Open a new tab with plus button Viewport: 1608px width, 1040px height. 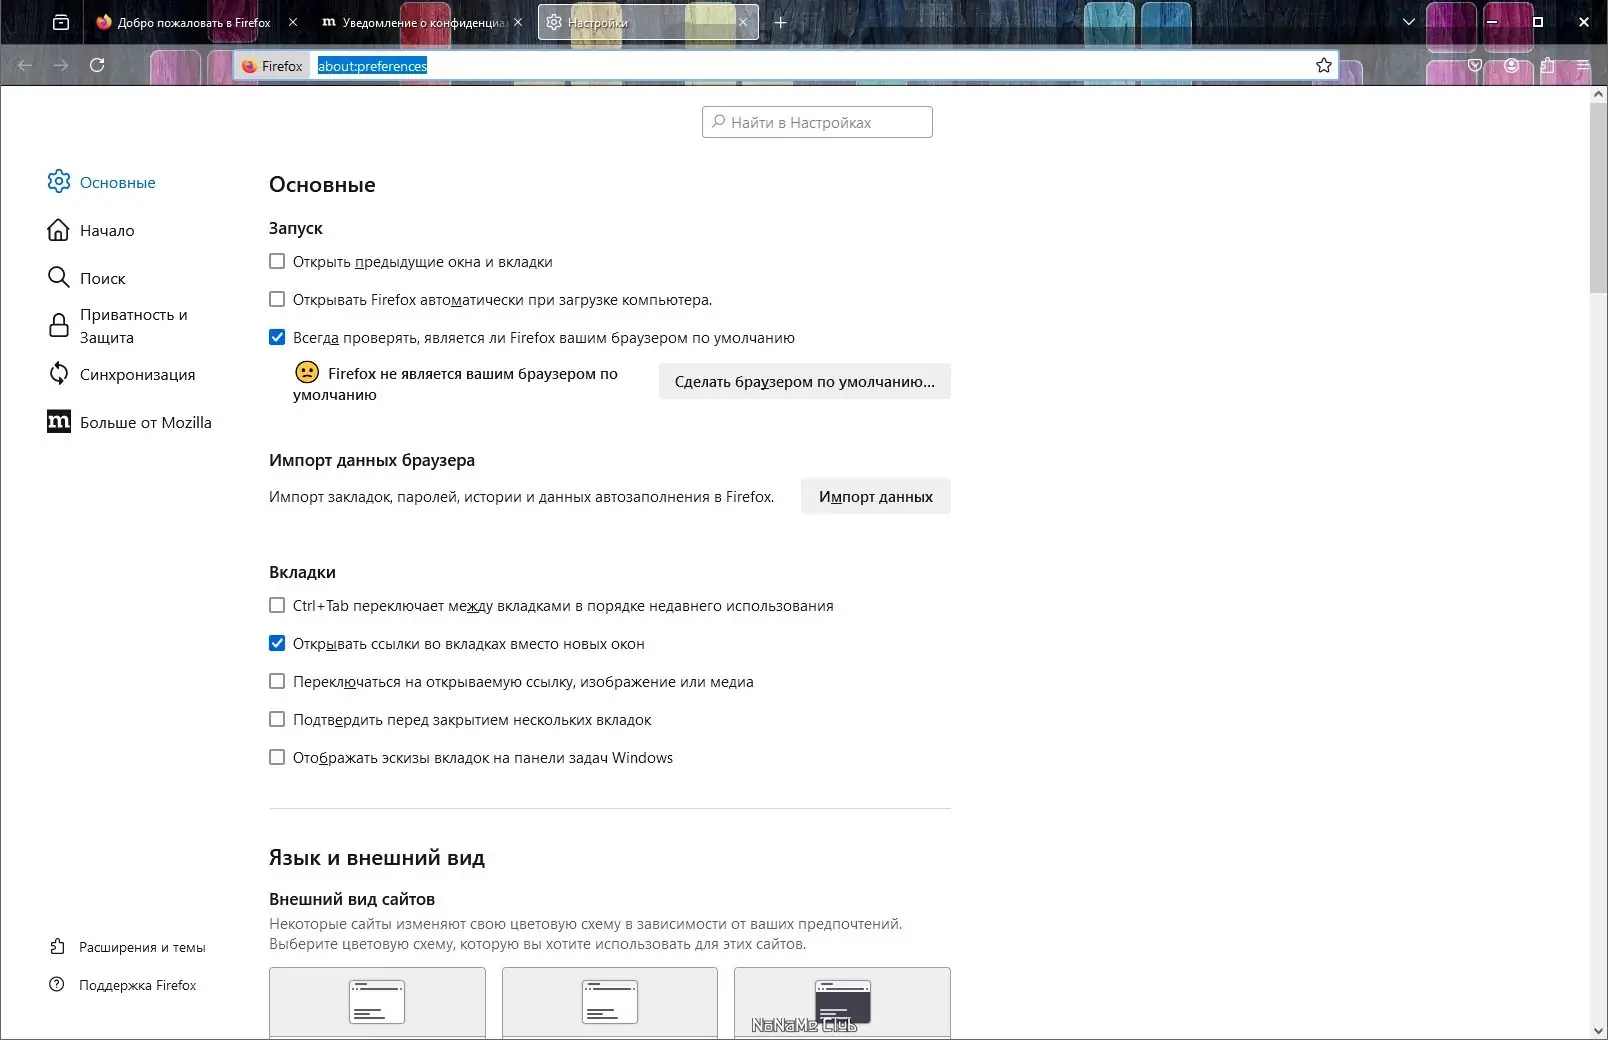coord(781,22)
